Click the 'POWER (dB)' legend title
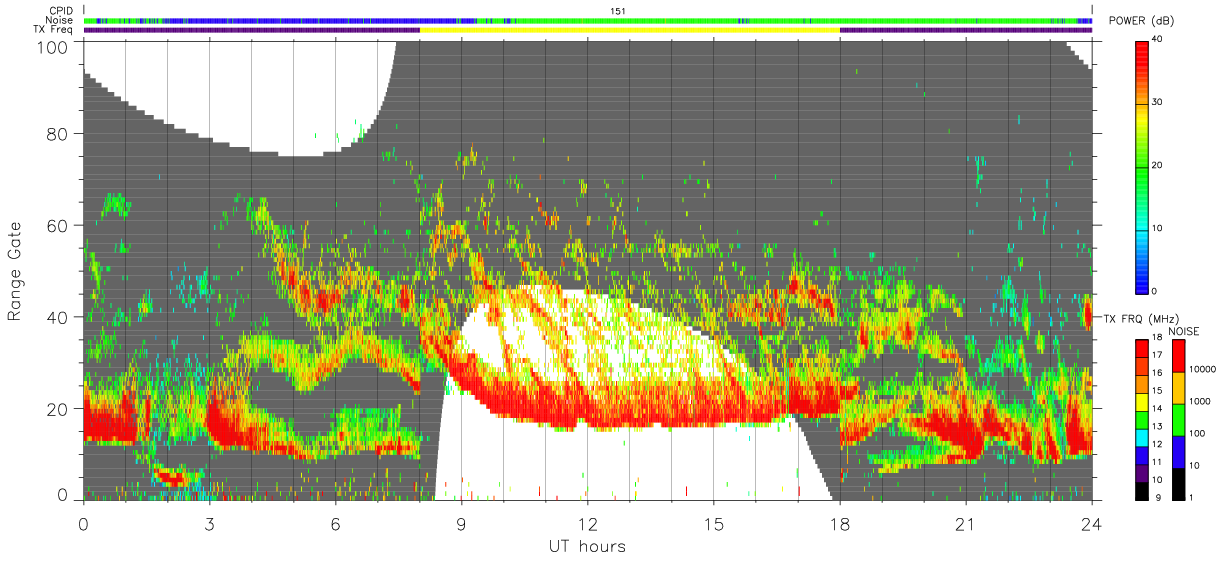This screenshot has height=567, width=1228. click(x=1143, y=21)
